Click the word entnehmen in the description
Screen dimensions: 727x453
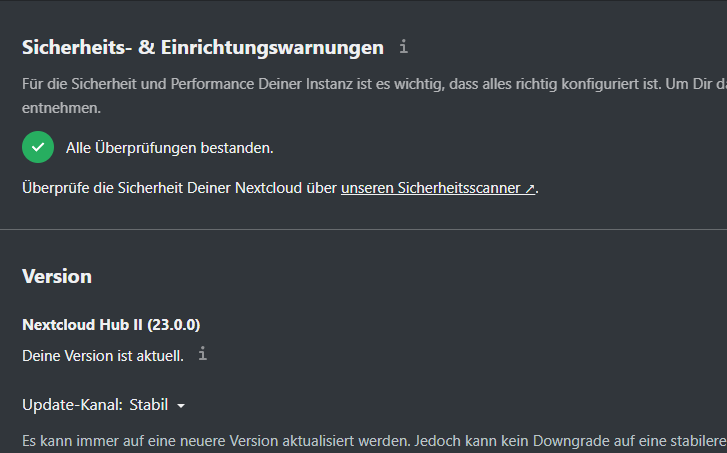61,108
